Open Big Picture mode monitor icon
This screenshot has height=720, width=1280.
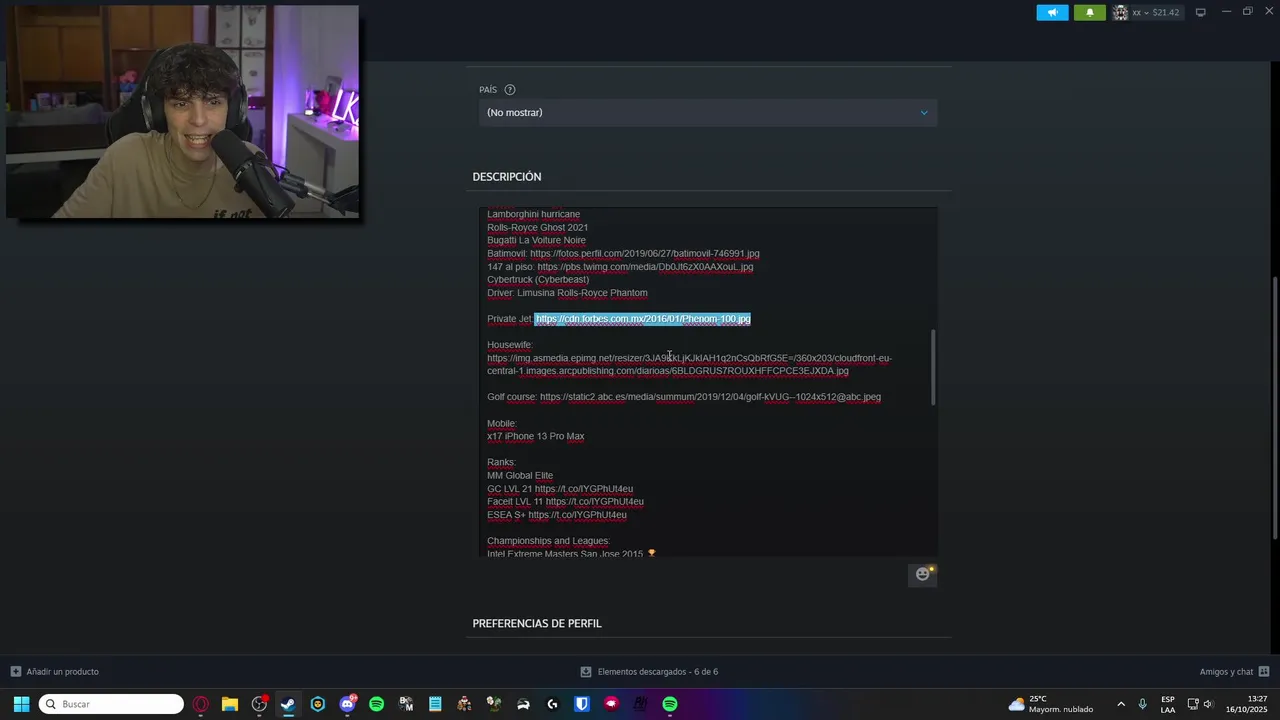click(1201, 12)
